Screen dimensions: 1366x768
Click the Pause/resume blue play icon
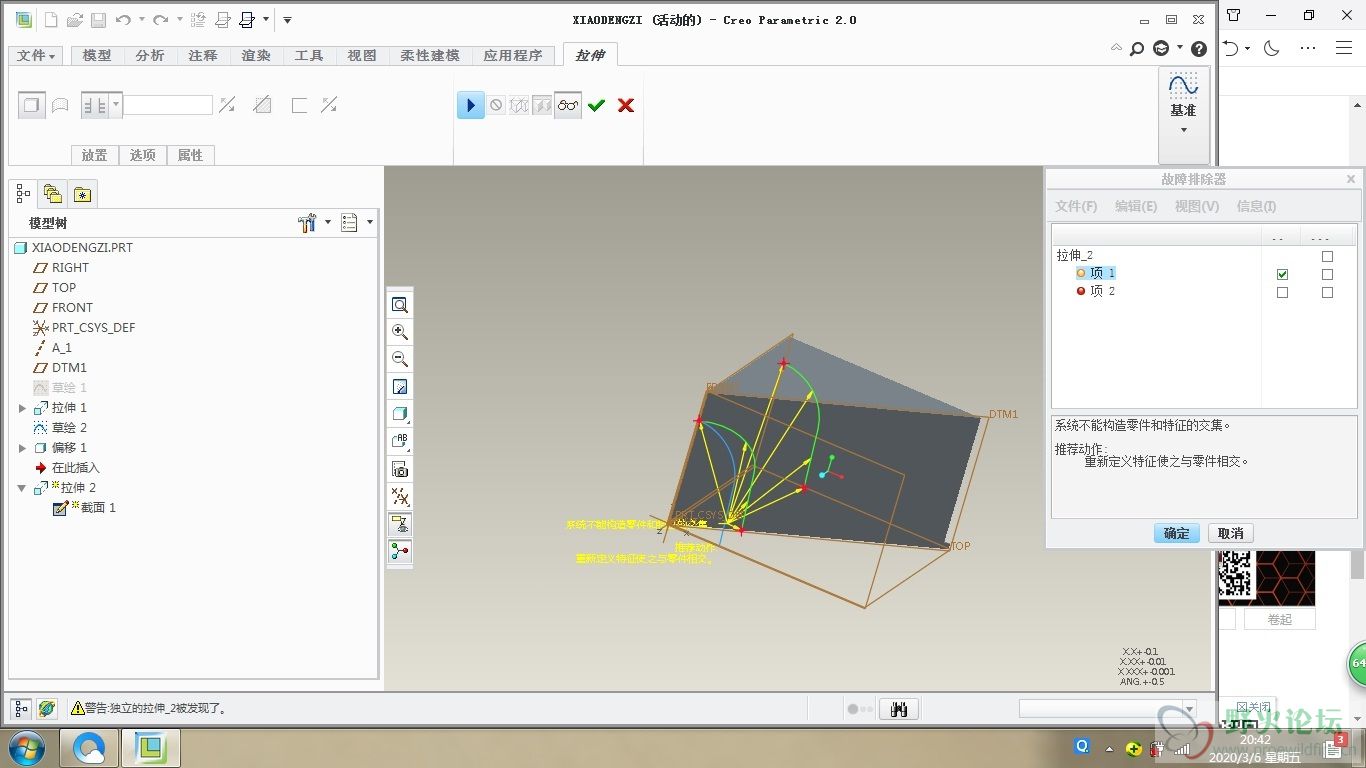[x=471, y=105]
